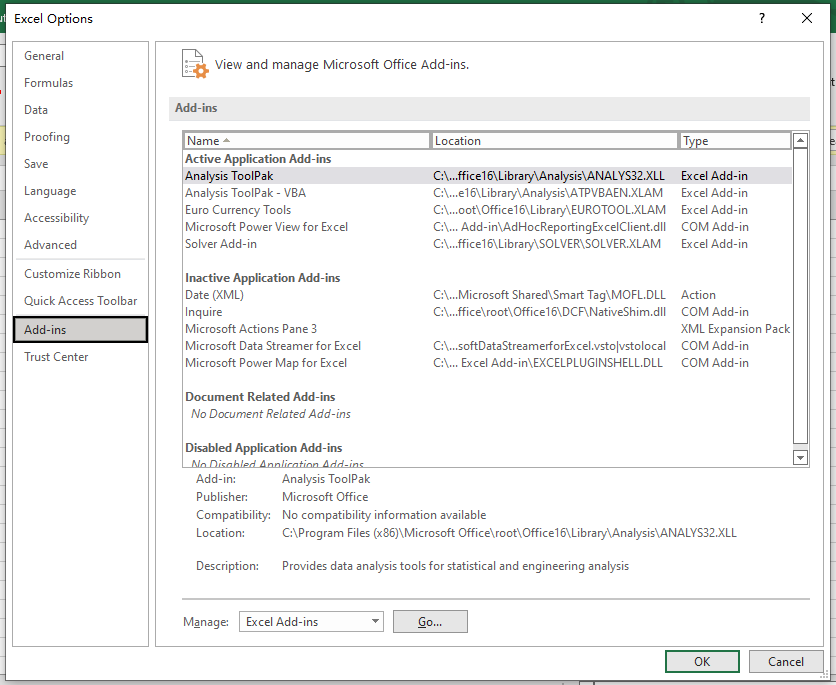
Task: Open the Help question mark button
Action: [x=762, y=19]
